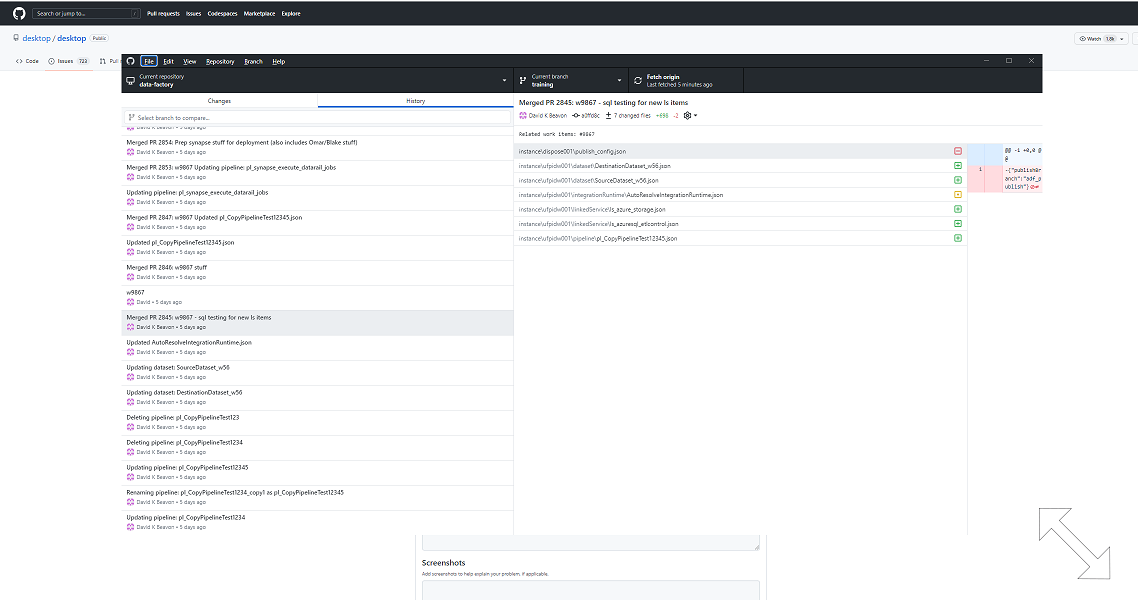Click the avatar on the Merged PR 2854 commit
The image size is (1138, 600).
click(131, 152)
